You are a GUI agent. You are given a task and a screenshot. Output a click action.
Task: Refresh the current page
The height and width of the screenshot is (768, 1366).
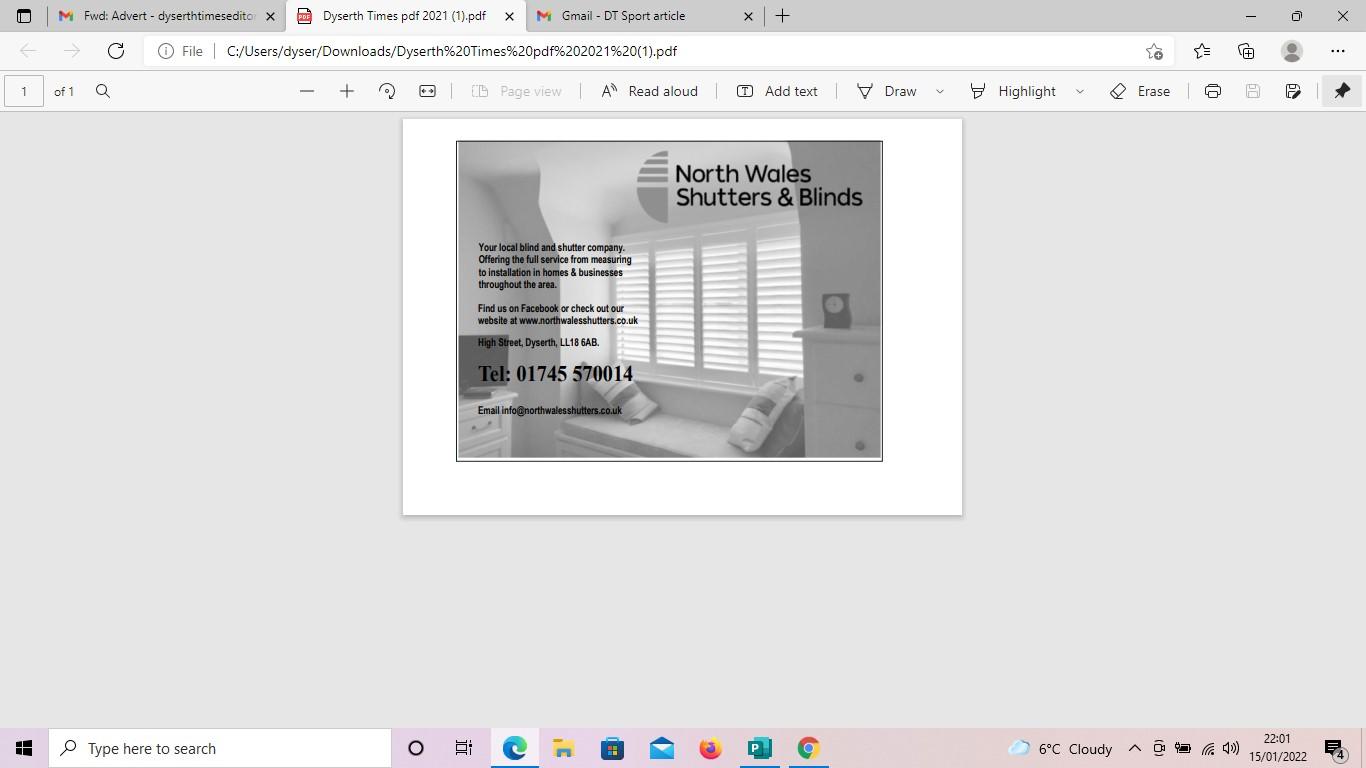coord(116,51)
